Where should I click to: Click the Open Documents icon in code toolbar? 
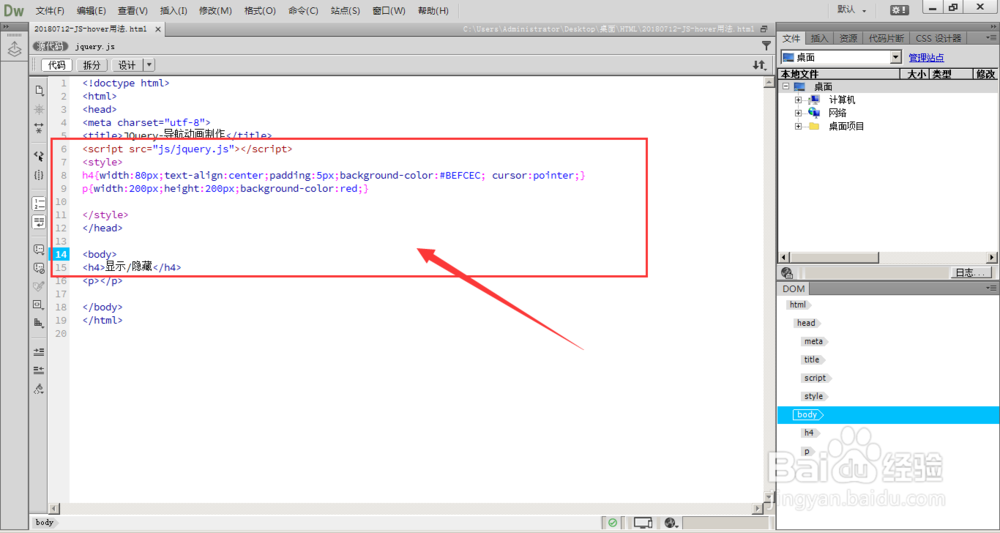click(39, 90)
